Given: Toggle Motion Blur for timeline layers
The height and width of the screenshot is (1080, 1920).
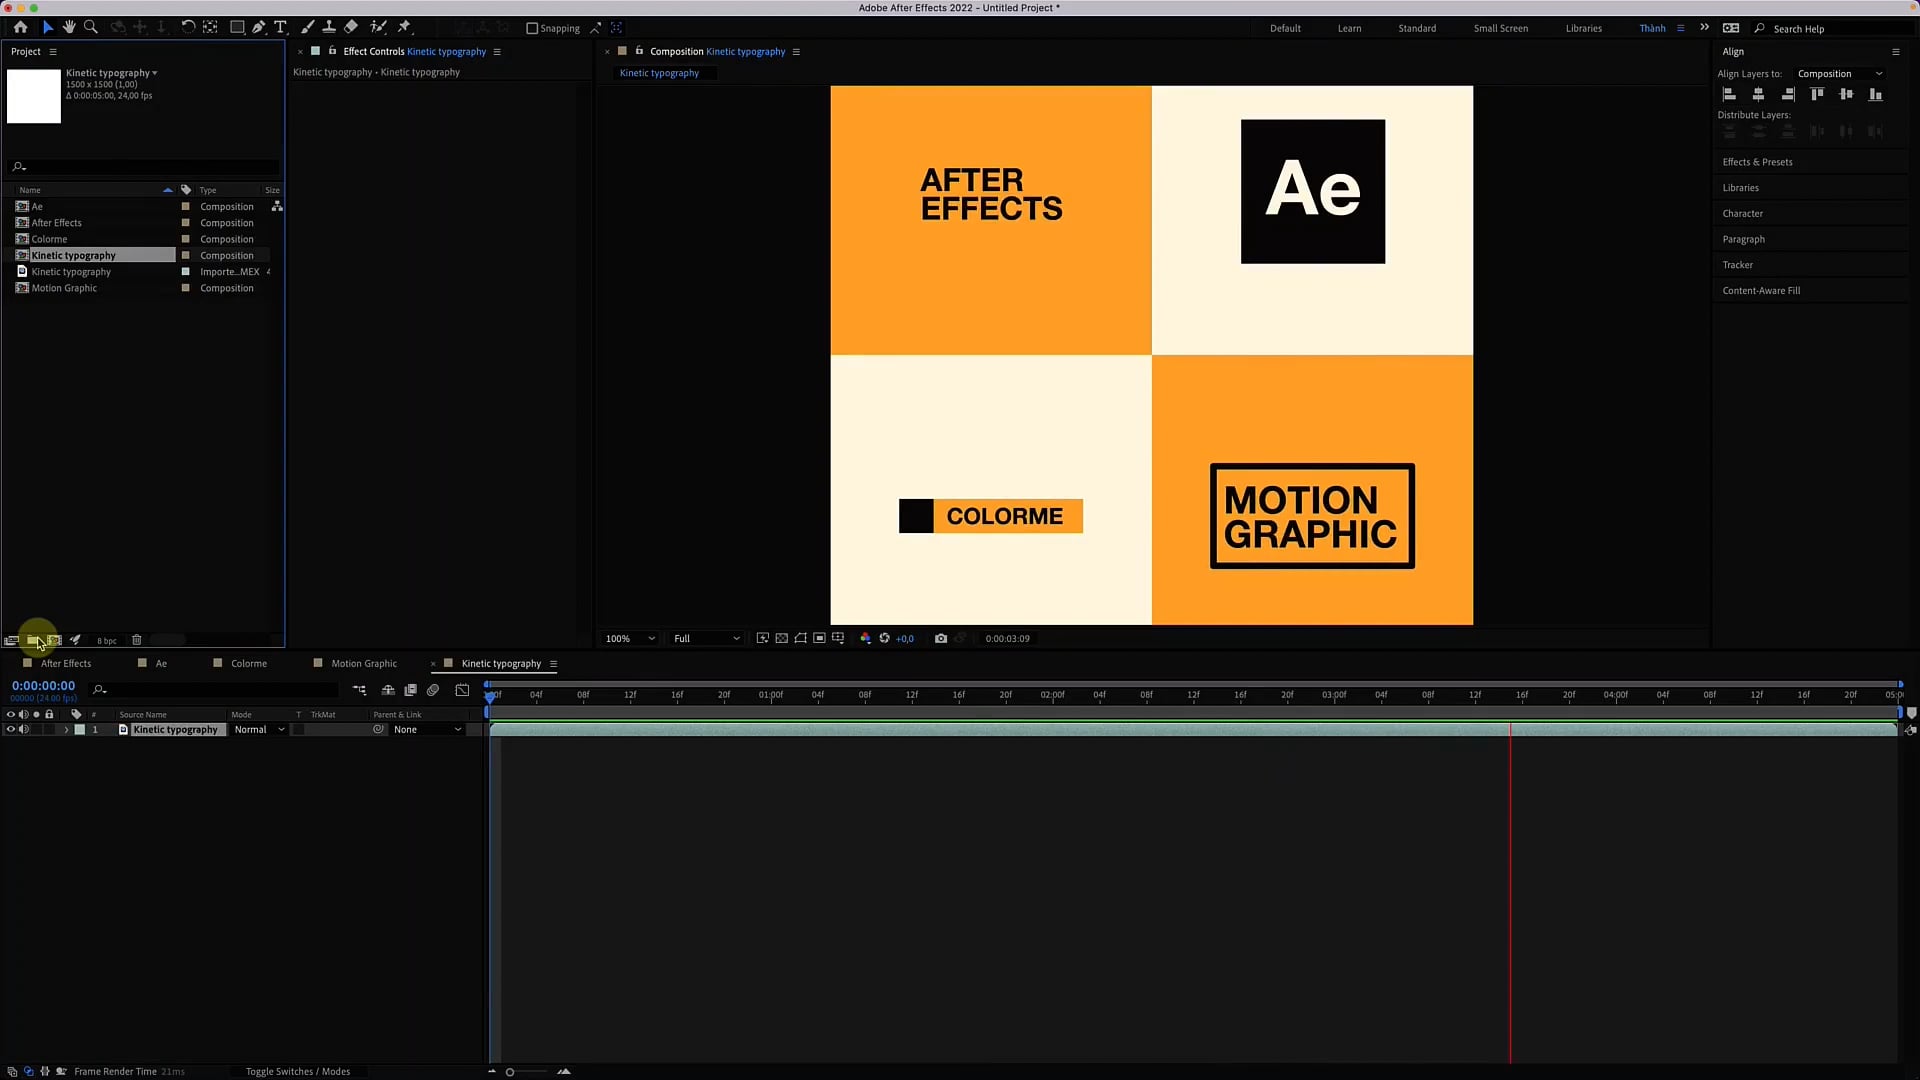Looking at the screenshot, I should [433, 690].
